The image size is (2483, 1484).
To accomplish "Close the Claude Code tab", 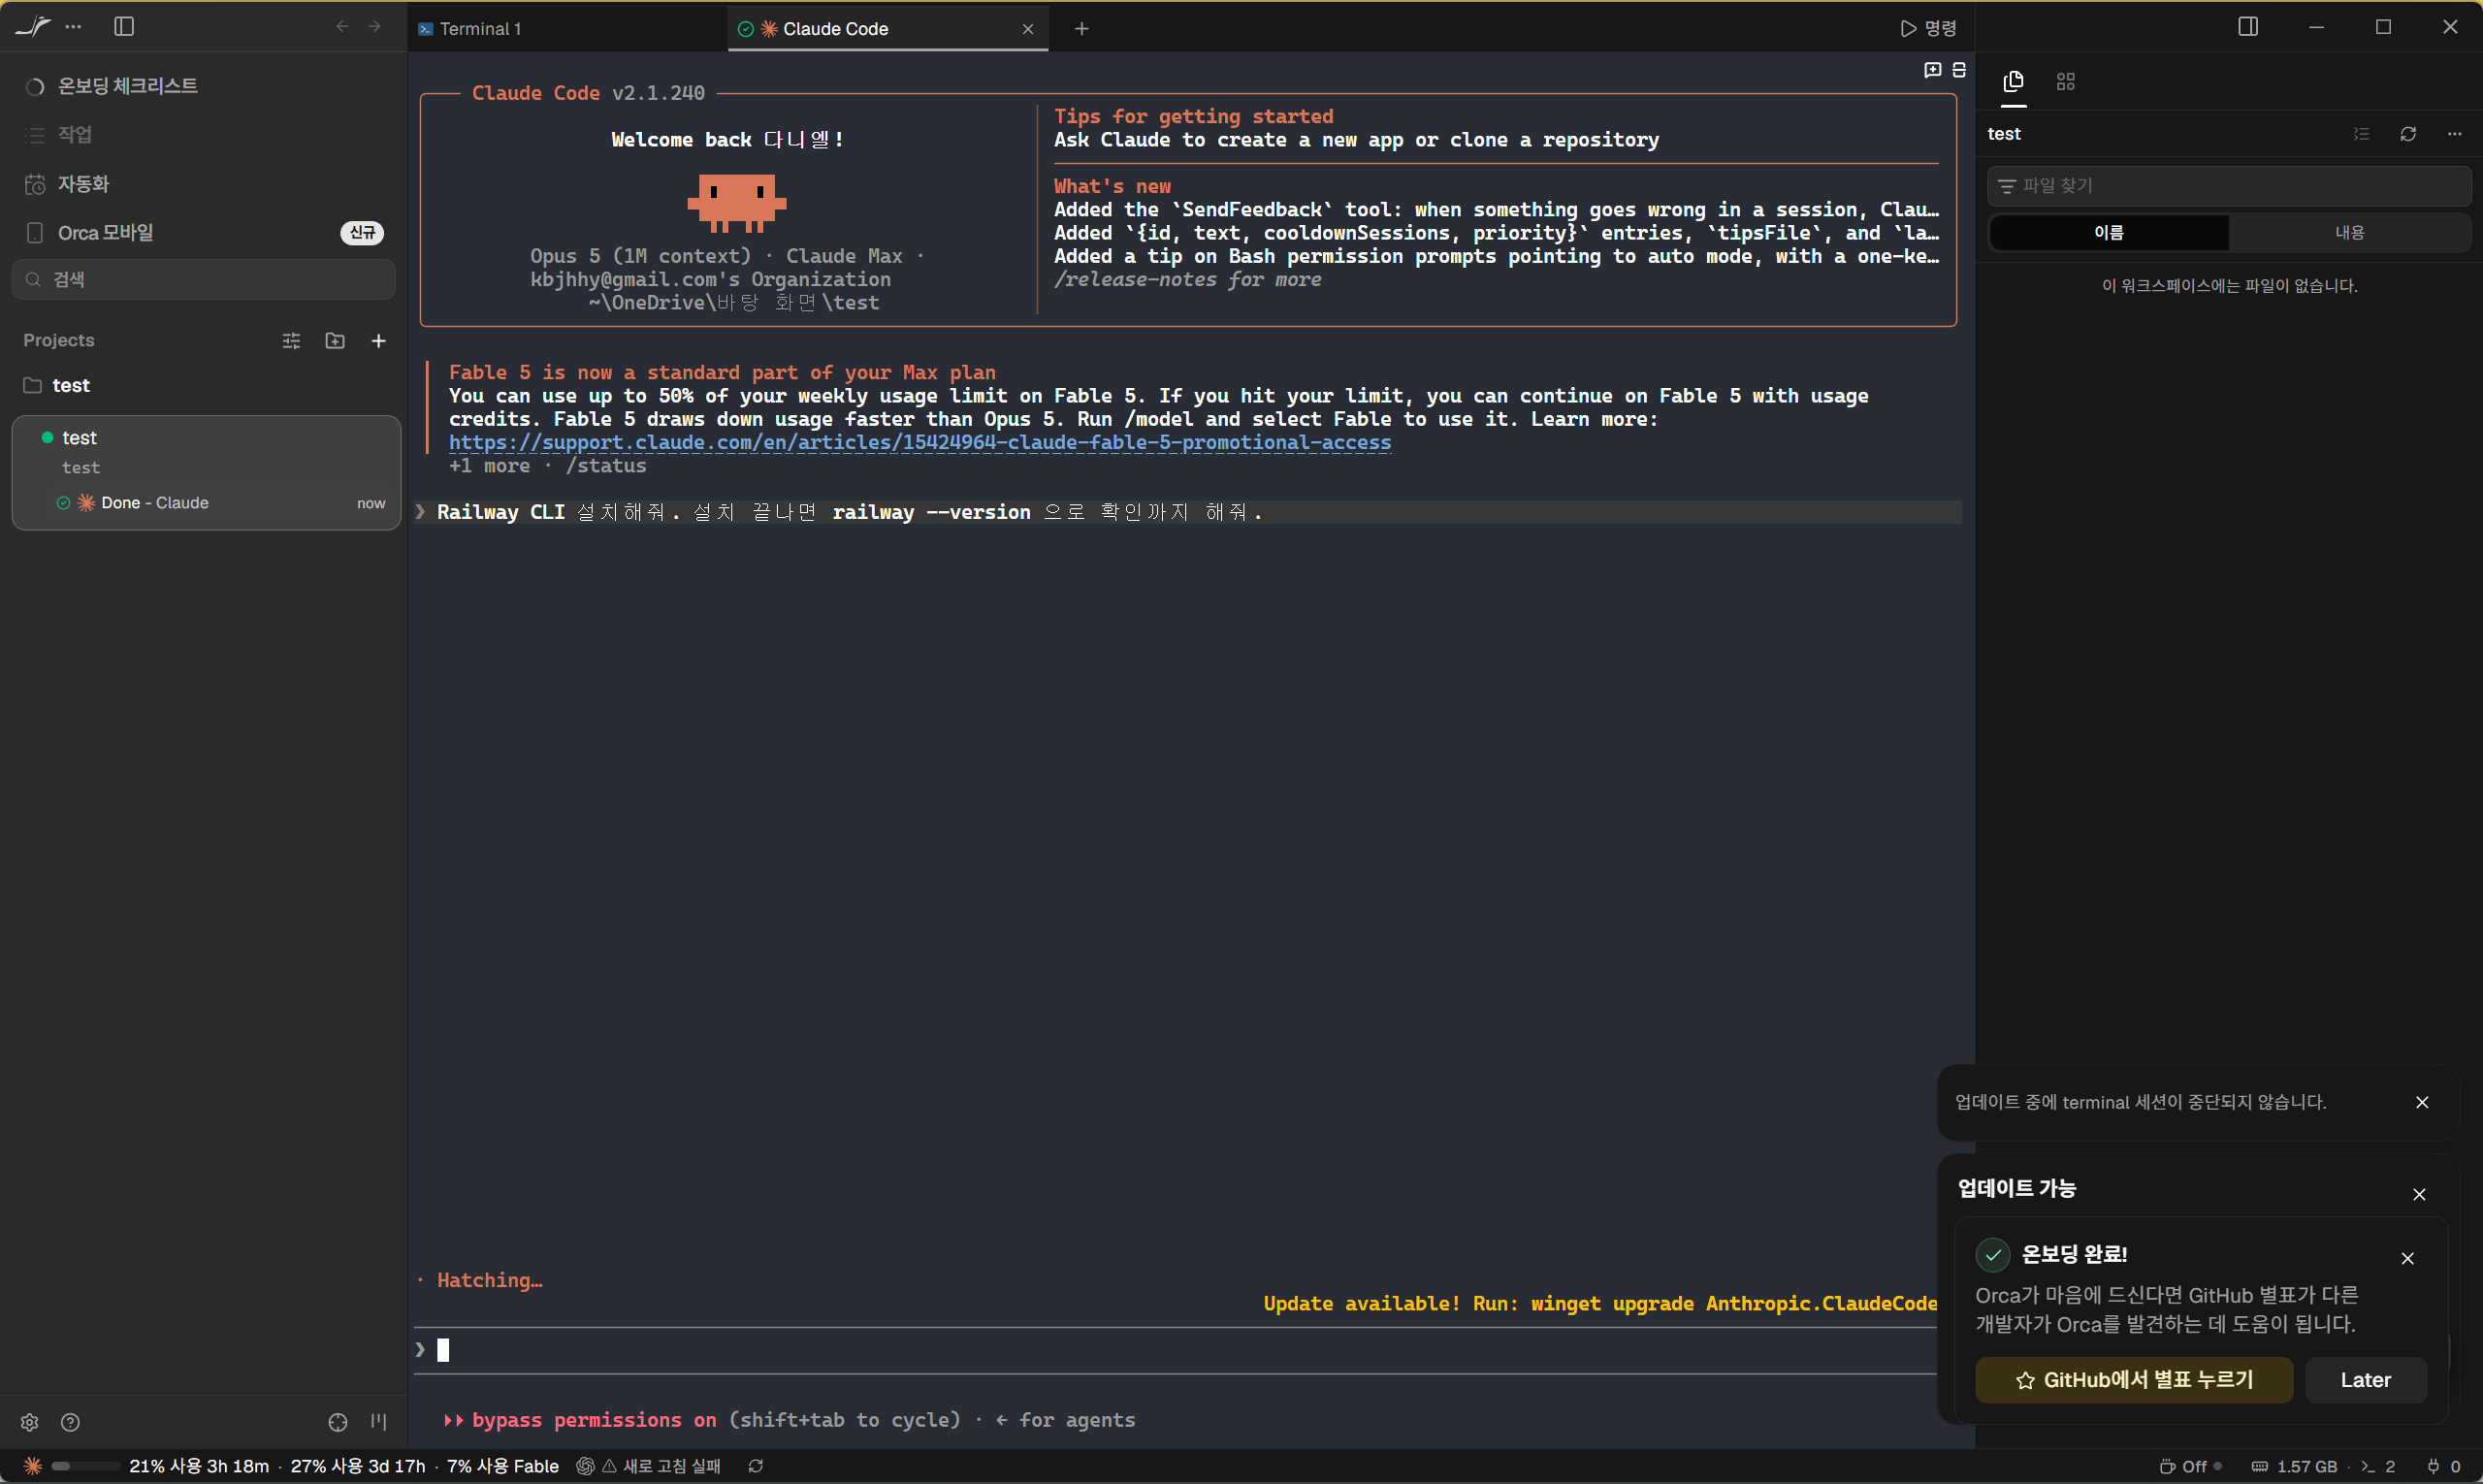I will pyautogui.click(x=1027, y=29).
